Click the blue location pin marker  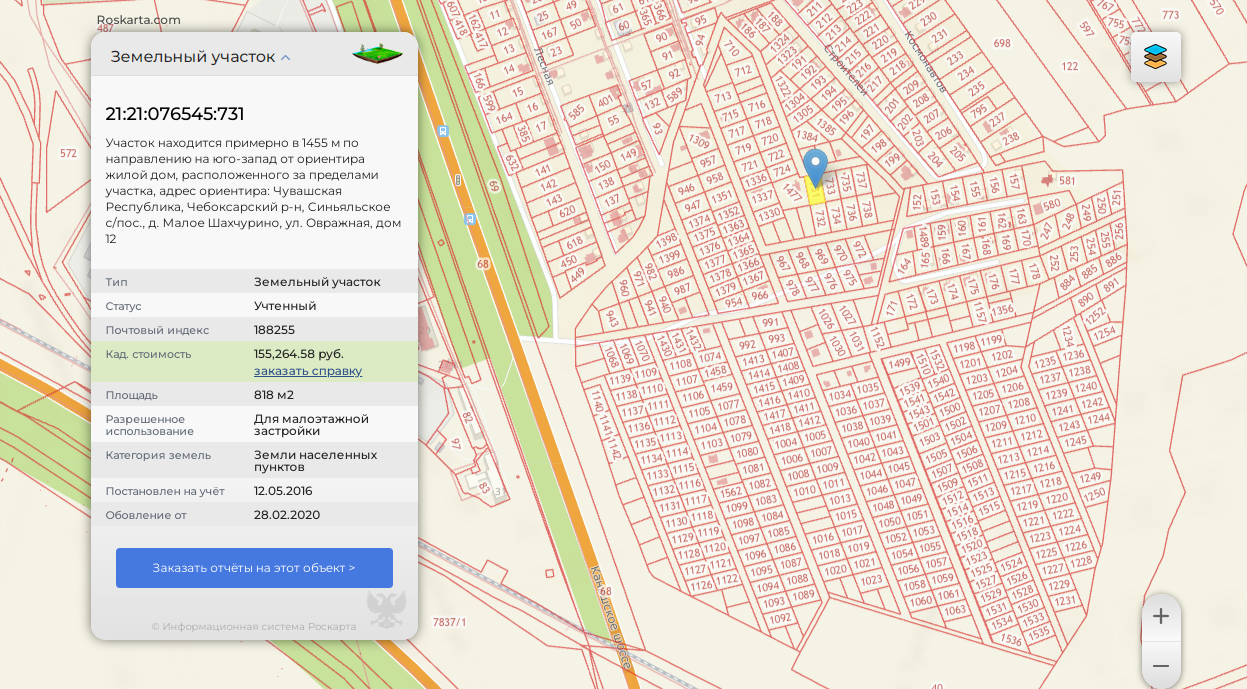pyautogui.click(x=816, y=167)
